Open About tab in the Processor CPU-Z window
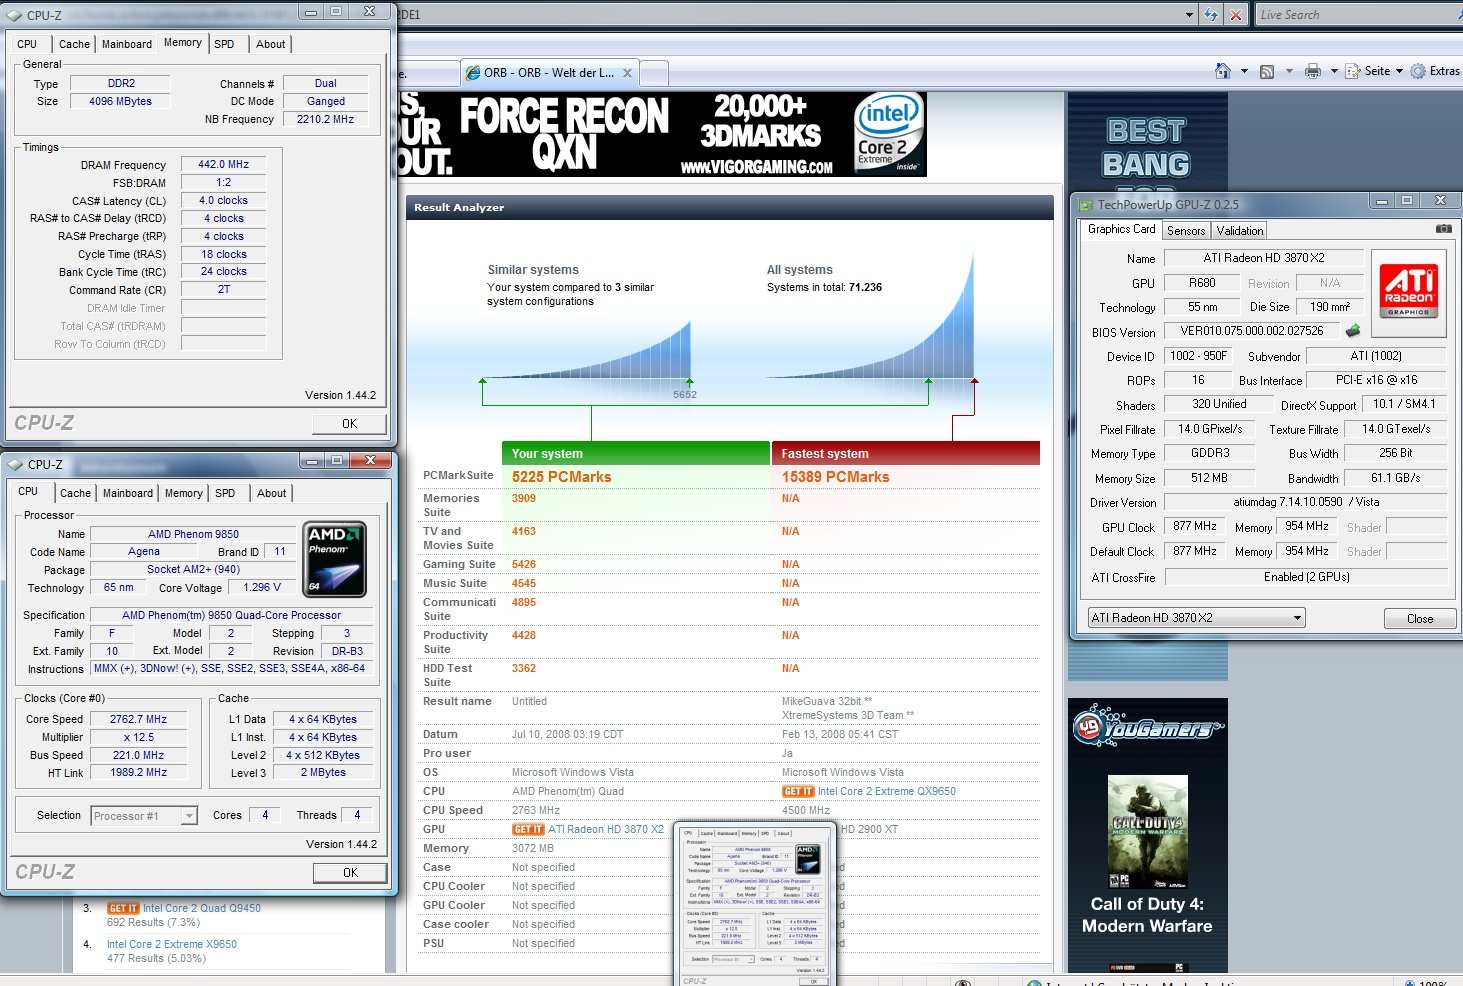Screen dimensions: 1463x986 [x=271, y=493]
